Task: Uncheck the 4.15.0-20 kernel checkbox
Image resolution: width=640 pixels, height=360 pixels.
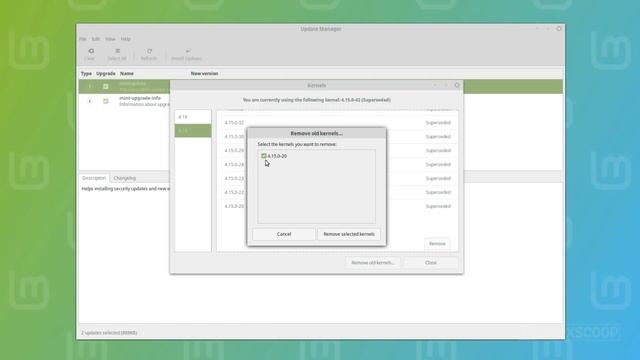Action: (264, 156)
